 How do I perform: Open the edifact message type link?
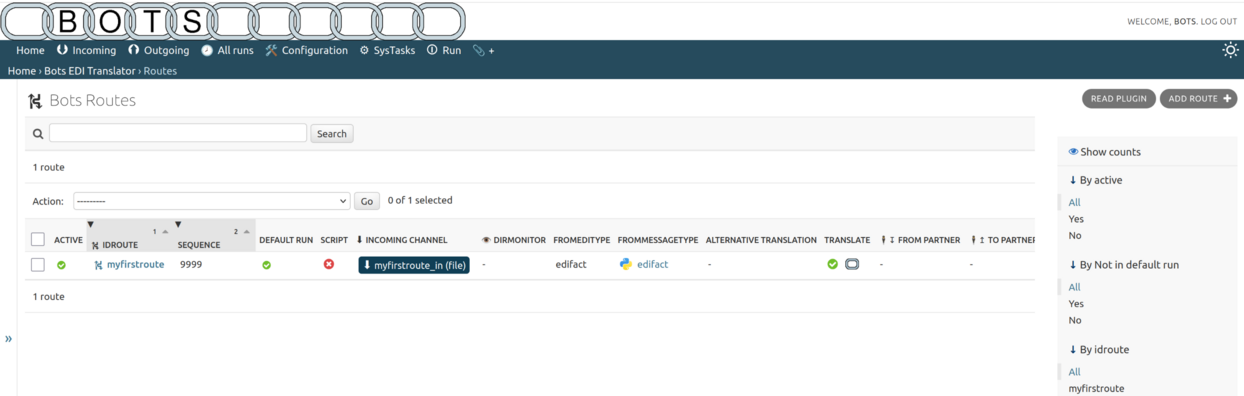652,265
